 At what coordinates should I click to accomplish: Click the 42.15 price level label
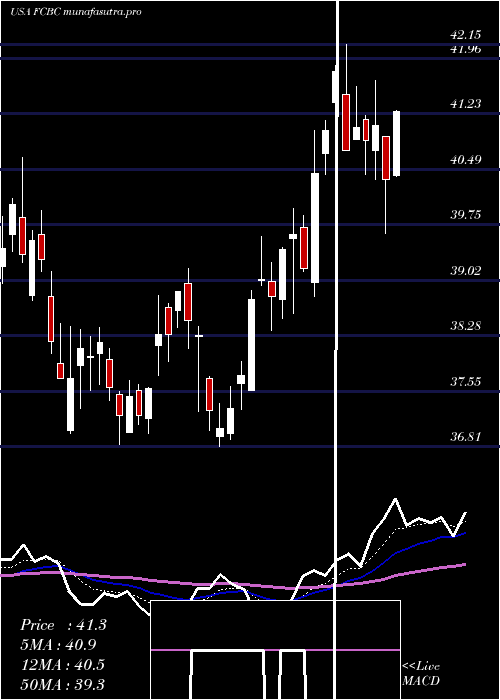tap(466, 35)
